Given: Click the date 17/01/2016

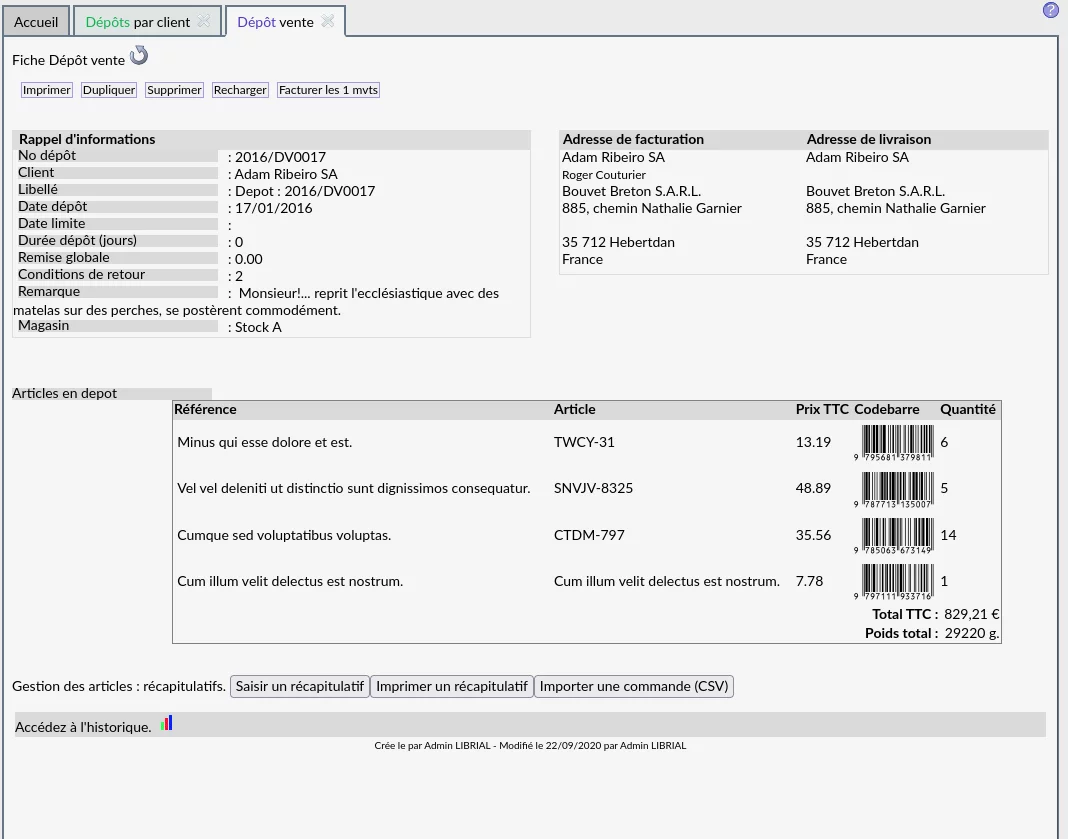Looking at the screenshot, I should (x=274, y=208).
